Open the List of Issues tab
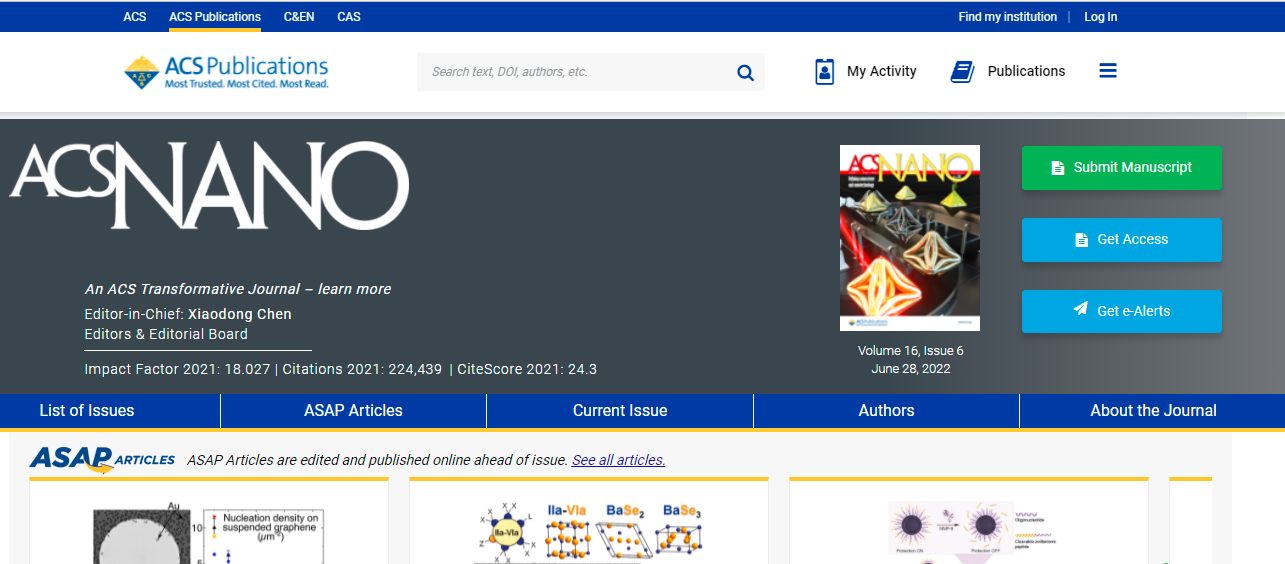 (x=87, y=411)
